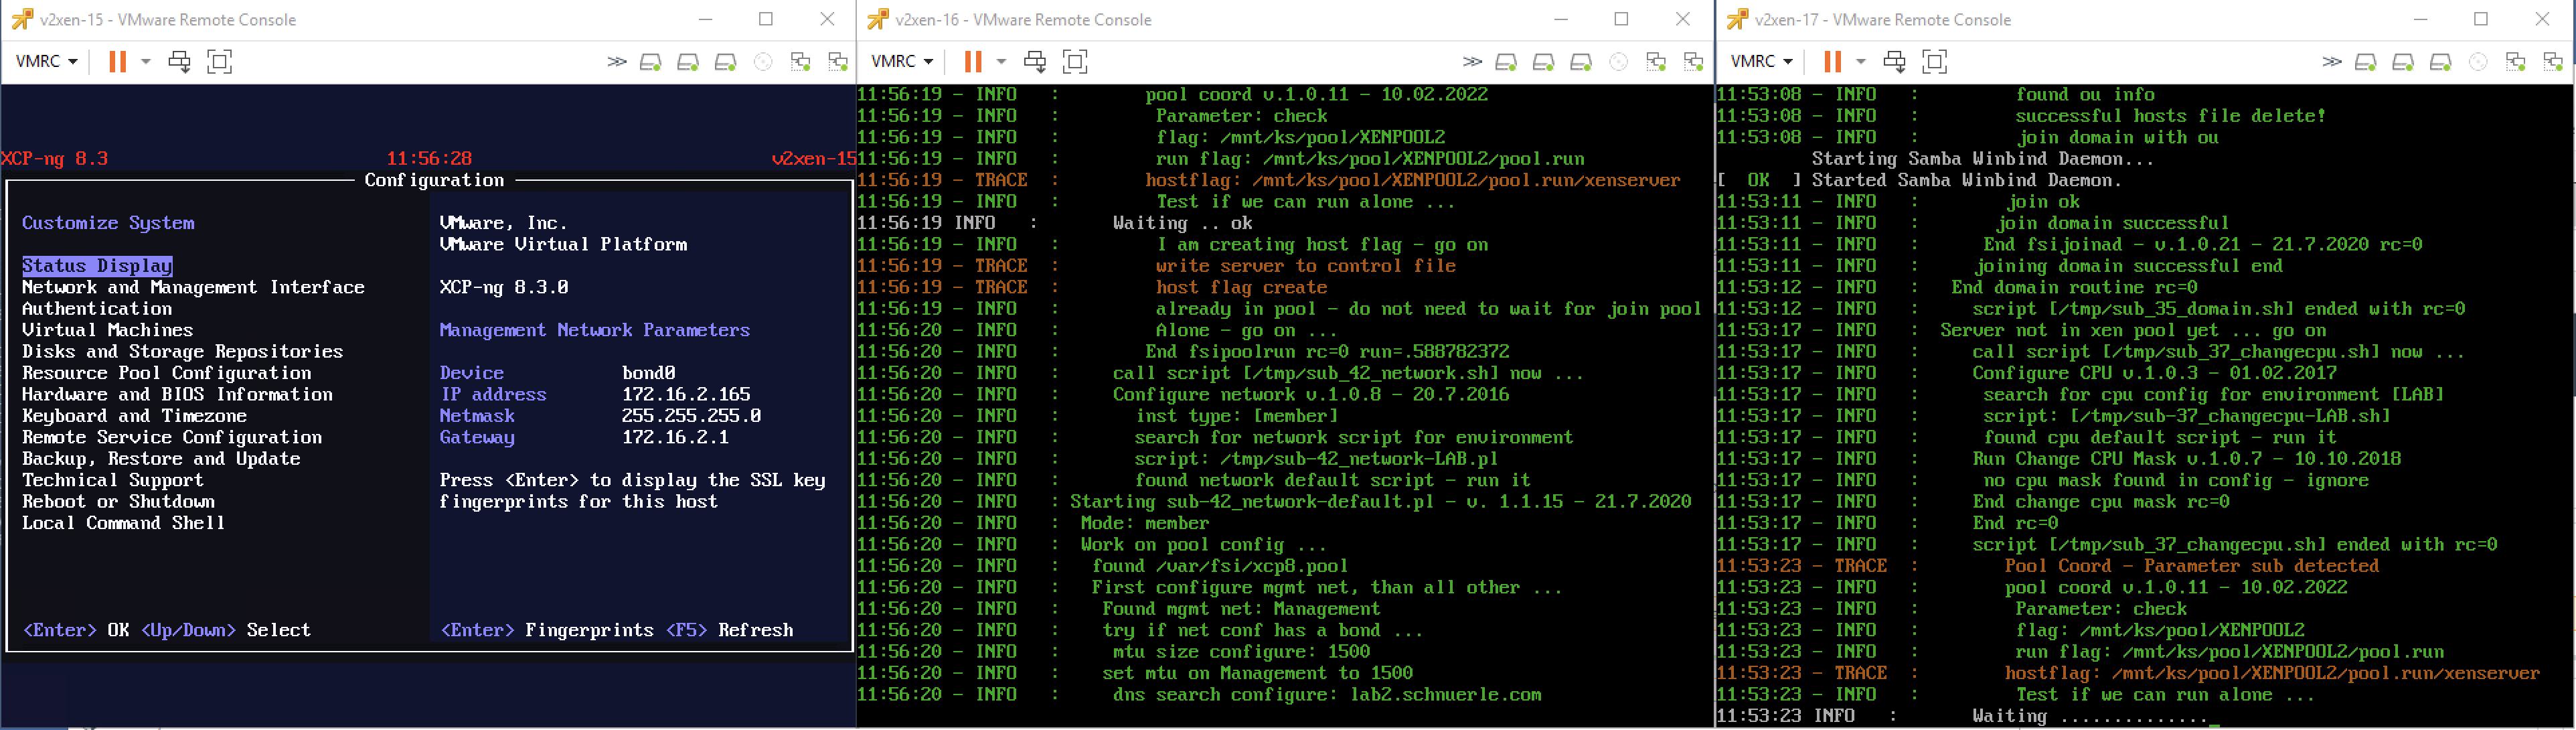Select Remote Service Configuration entry

172,438
